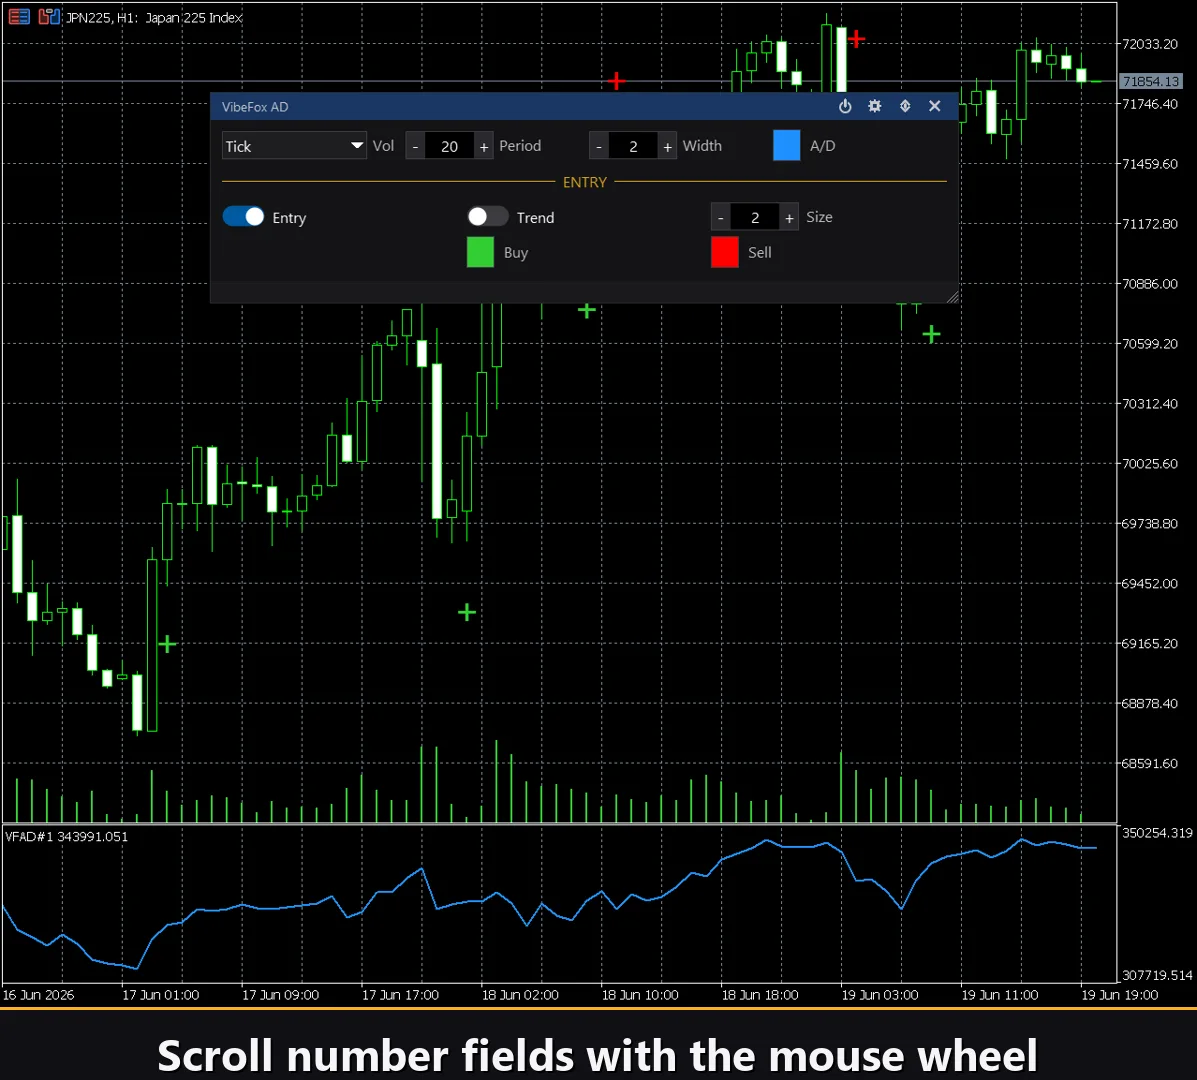The height and width of the screenshot is (1080, 1197).
Task: Click the 19 Jun 19:00 time label
Action: (x=1120, y=995)
